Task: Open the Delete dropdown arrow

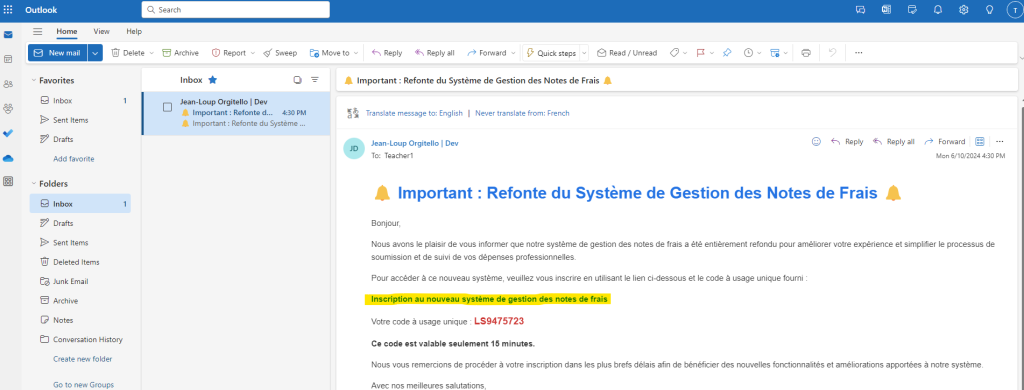Action: (x=152, y=53)
